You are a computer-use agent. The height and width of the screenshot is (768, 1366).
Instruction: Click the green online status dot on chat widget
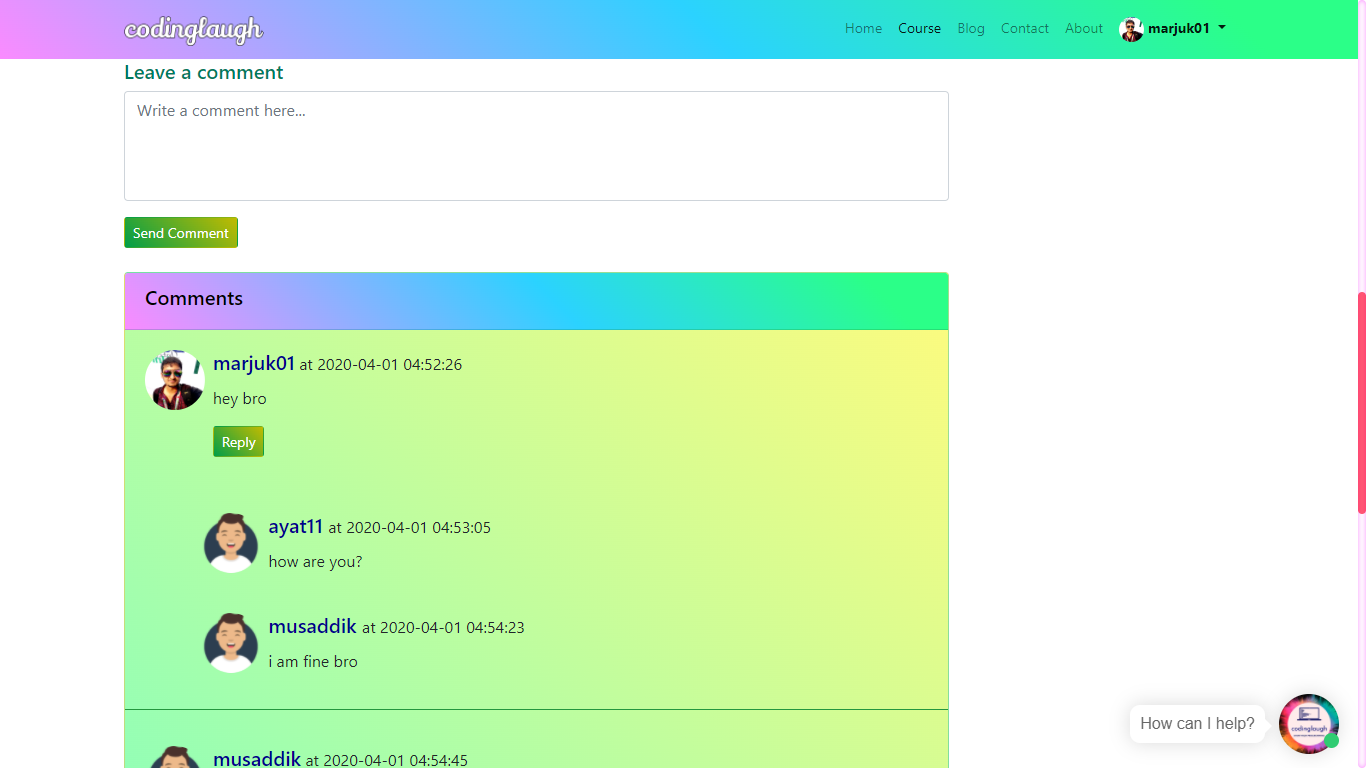[1331, 742]
